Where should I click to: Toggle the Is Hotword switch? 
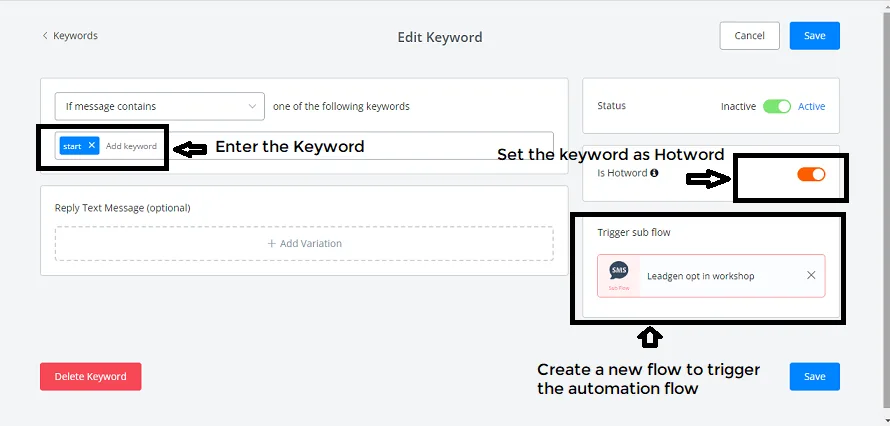(x=811, y=174)
